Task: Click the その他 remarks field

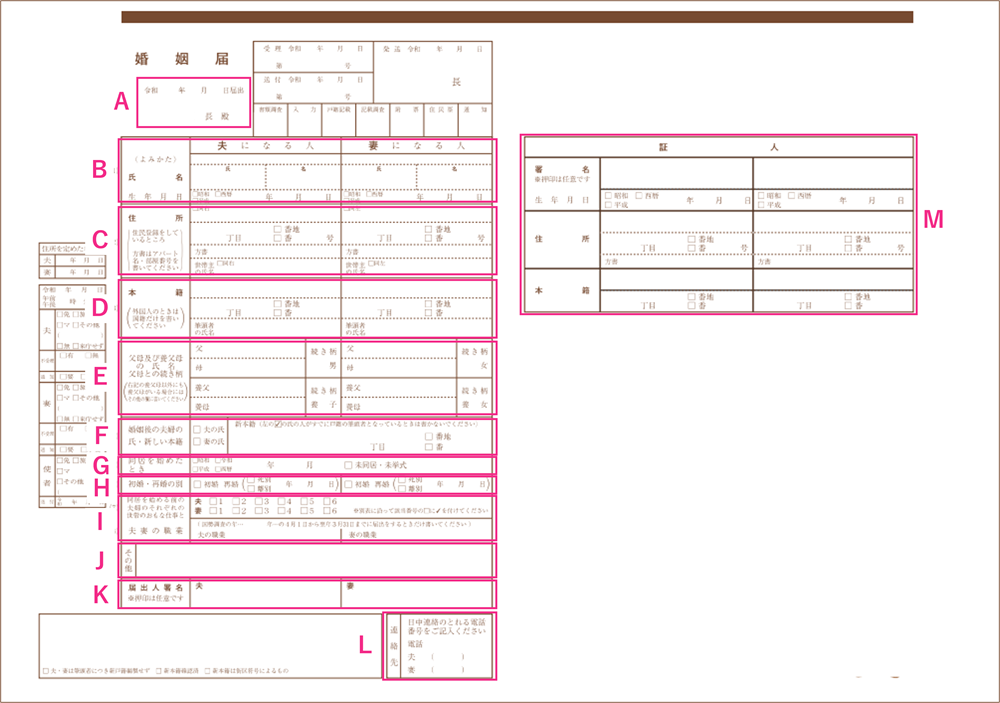Action: (x=312, y=559)
